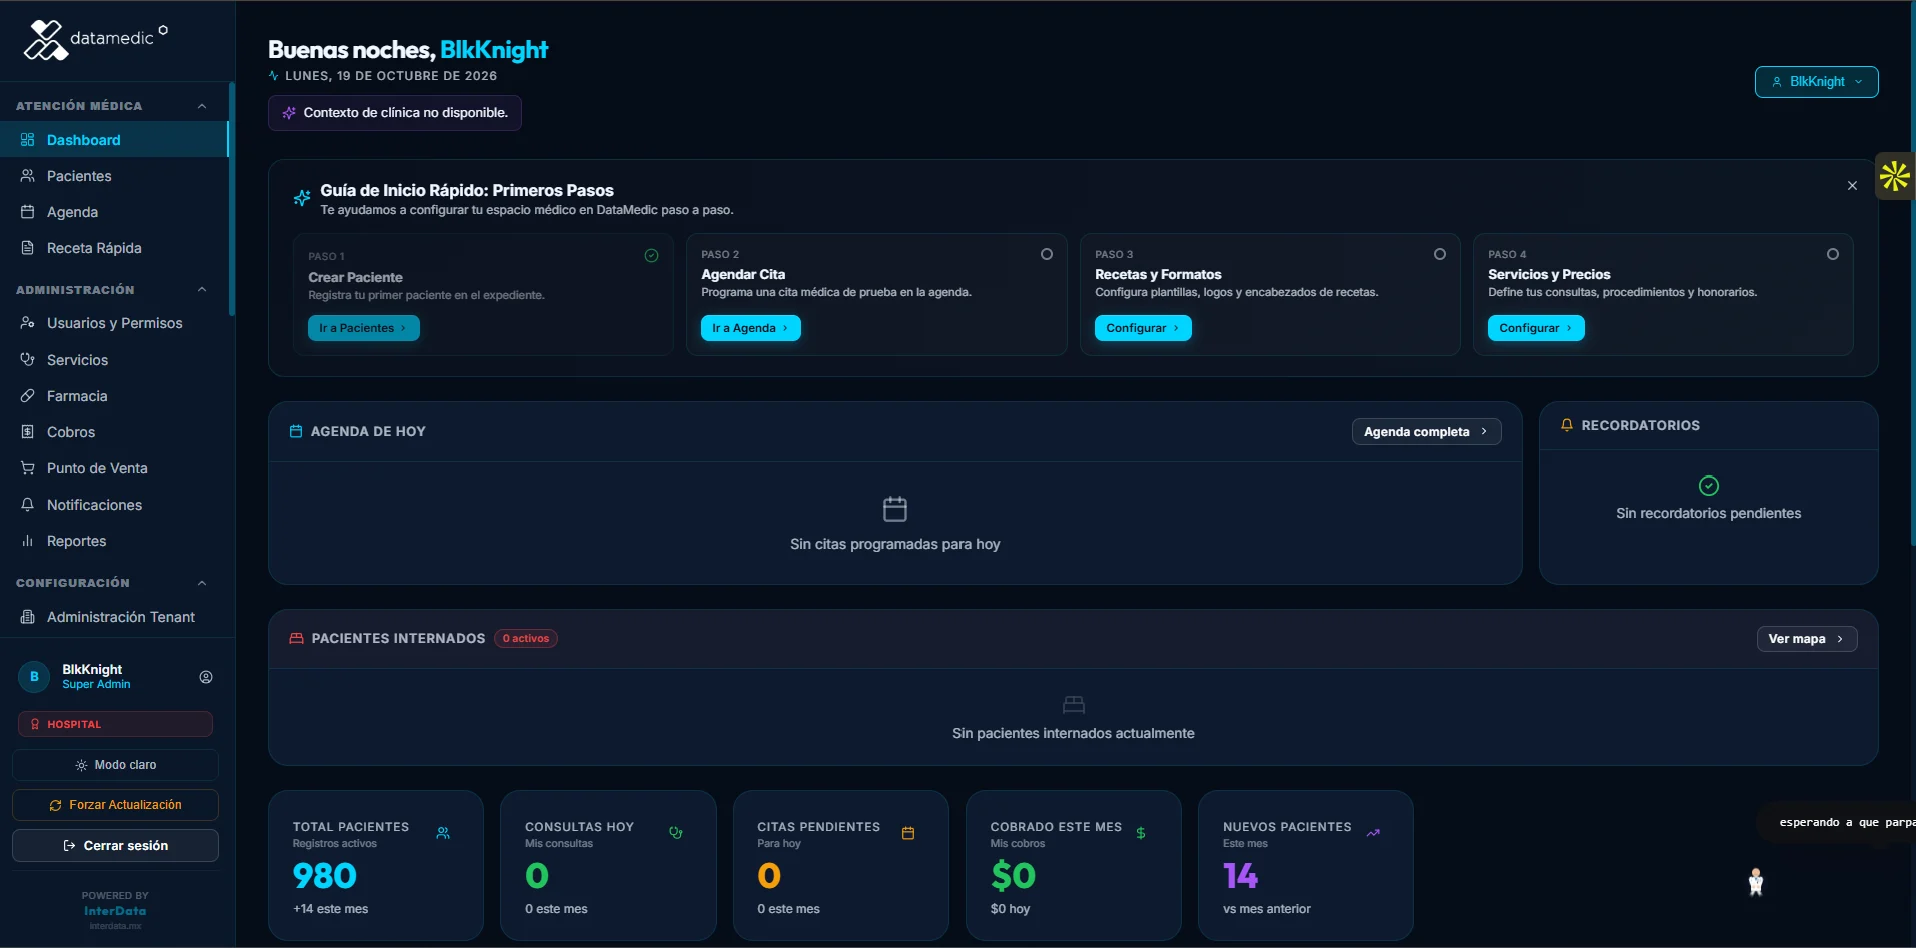Click the red HOSPITAL badge
The height and width of the screenshot is (948, 1916).
pyautogui.click(x=115, y=724)
